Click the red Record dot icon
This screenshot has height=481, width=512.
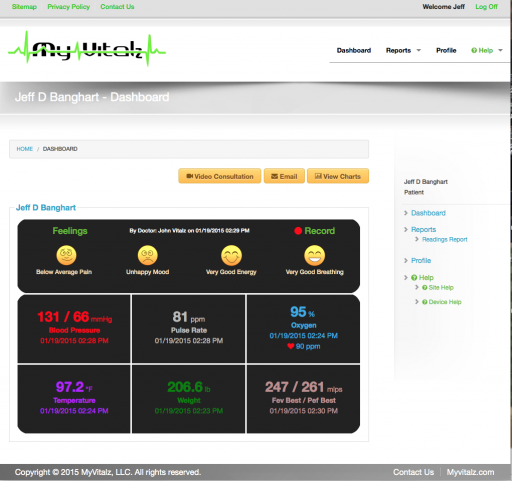click(298, 231)
